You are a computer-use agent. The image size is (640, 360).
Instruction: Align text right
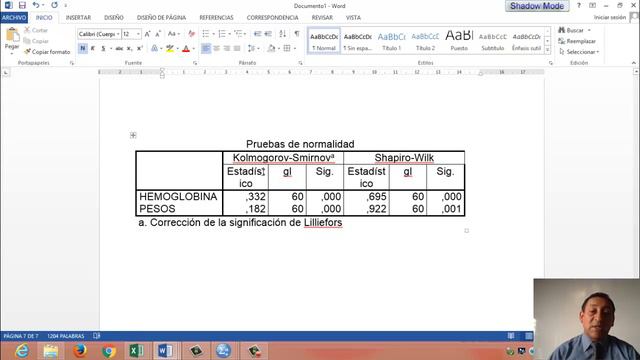227,49
